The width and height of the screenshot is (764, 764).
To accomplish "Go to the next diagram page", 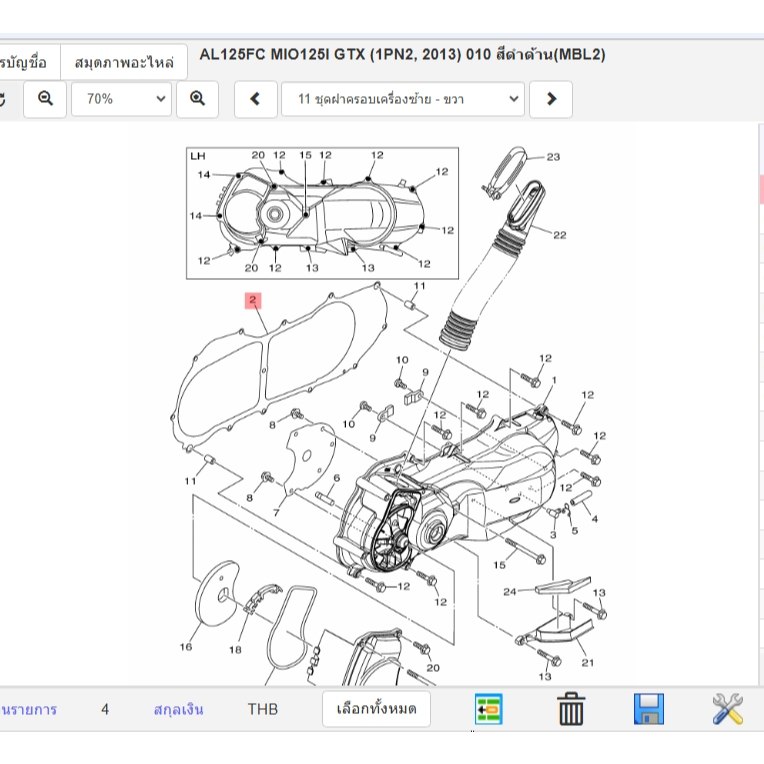I will [x=551, y=99].
